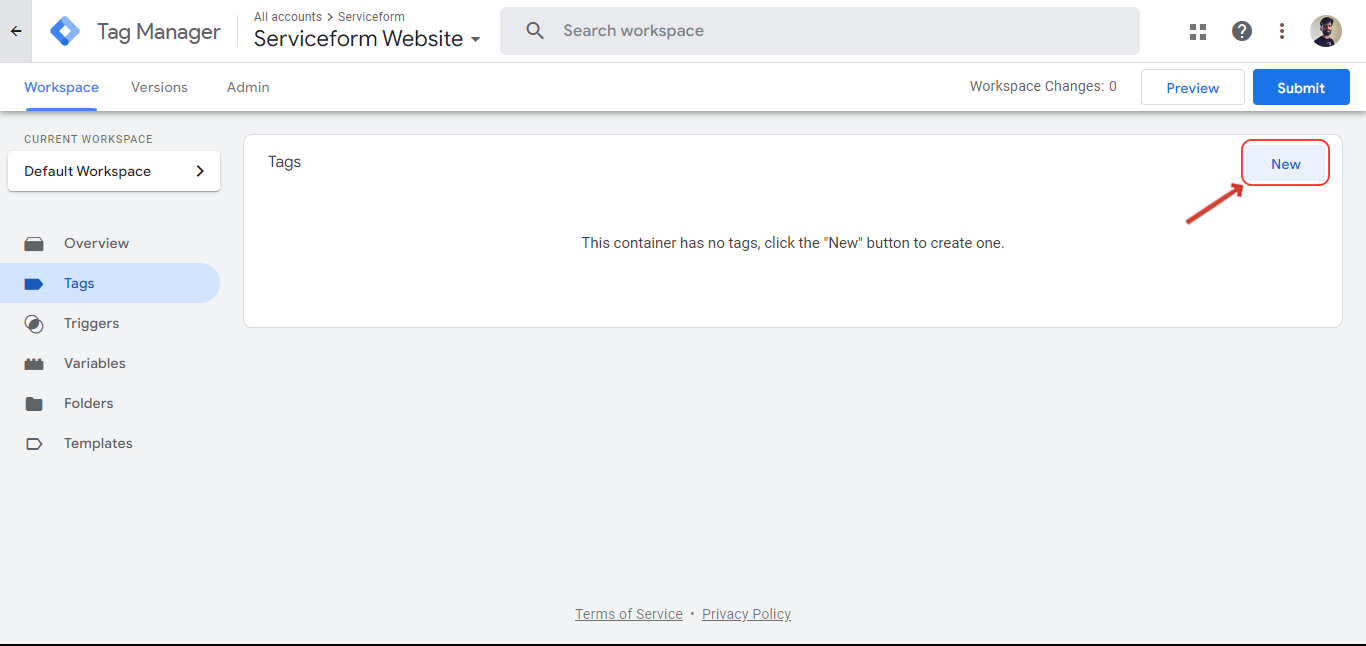Click the Tag Manager title text
Screen dimensions: 1366x646
click(x=159, y=32)
